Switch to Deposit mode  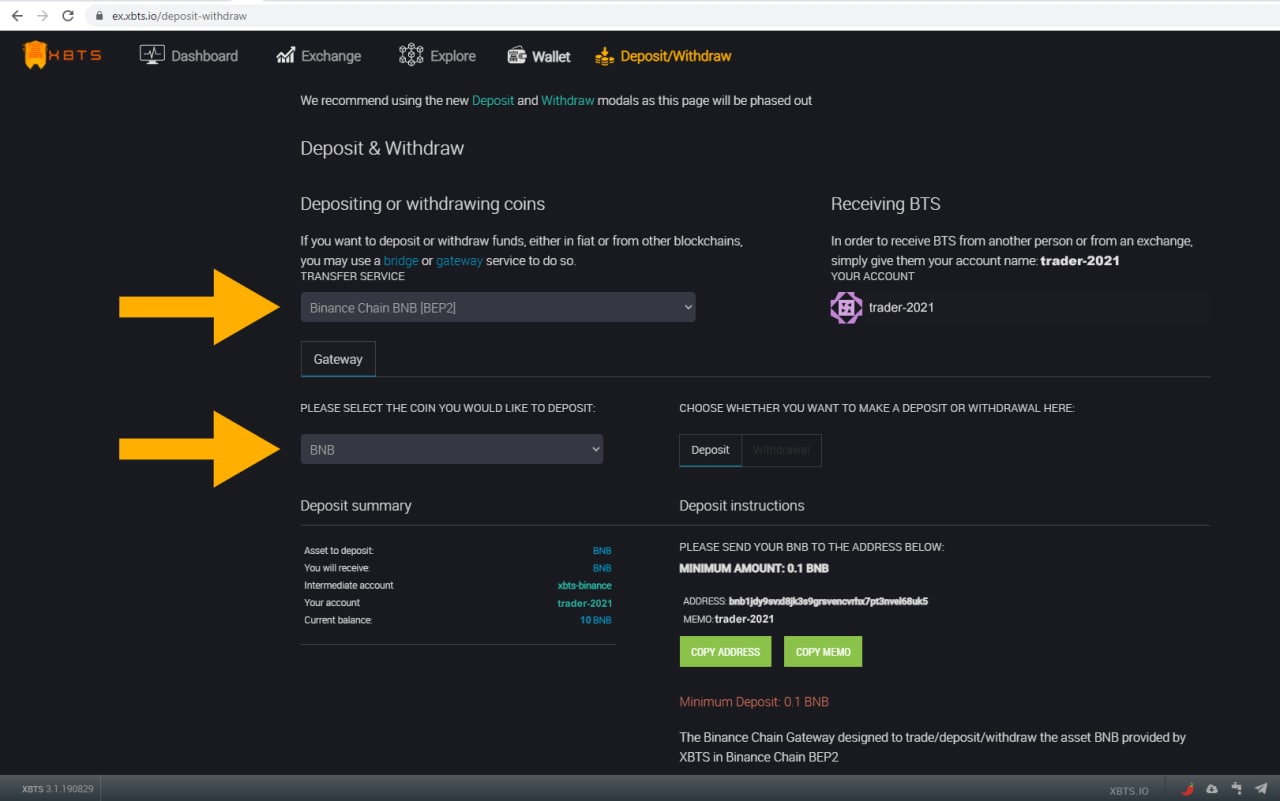[x=710, y=450]
